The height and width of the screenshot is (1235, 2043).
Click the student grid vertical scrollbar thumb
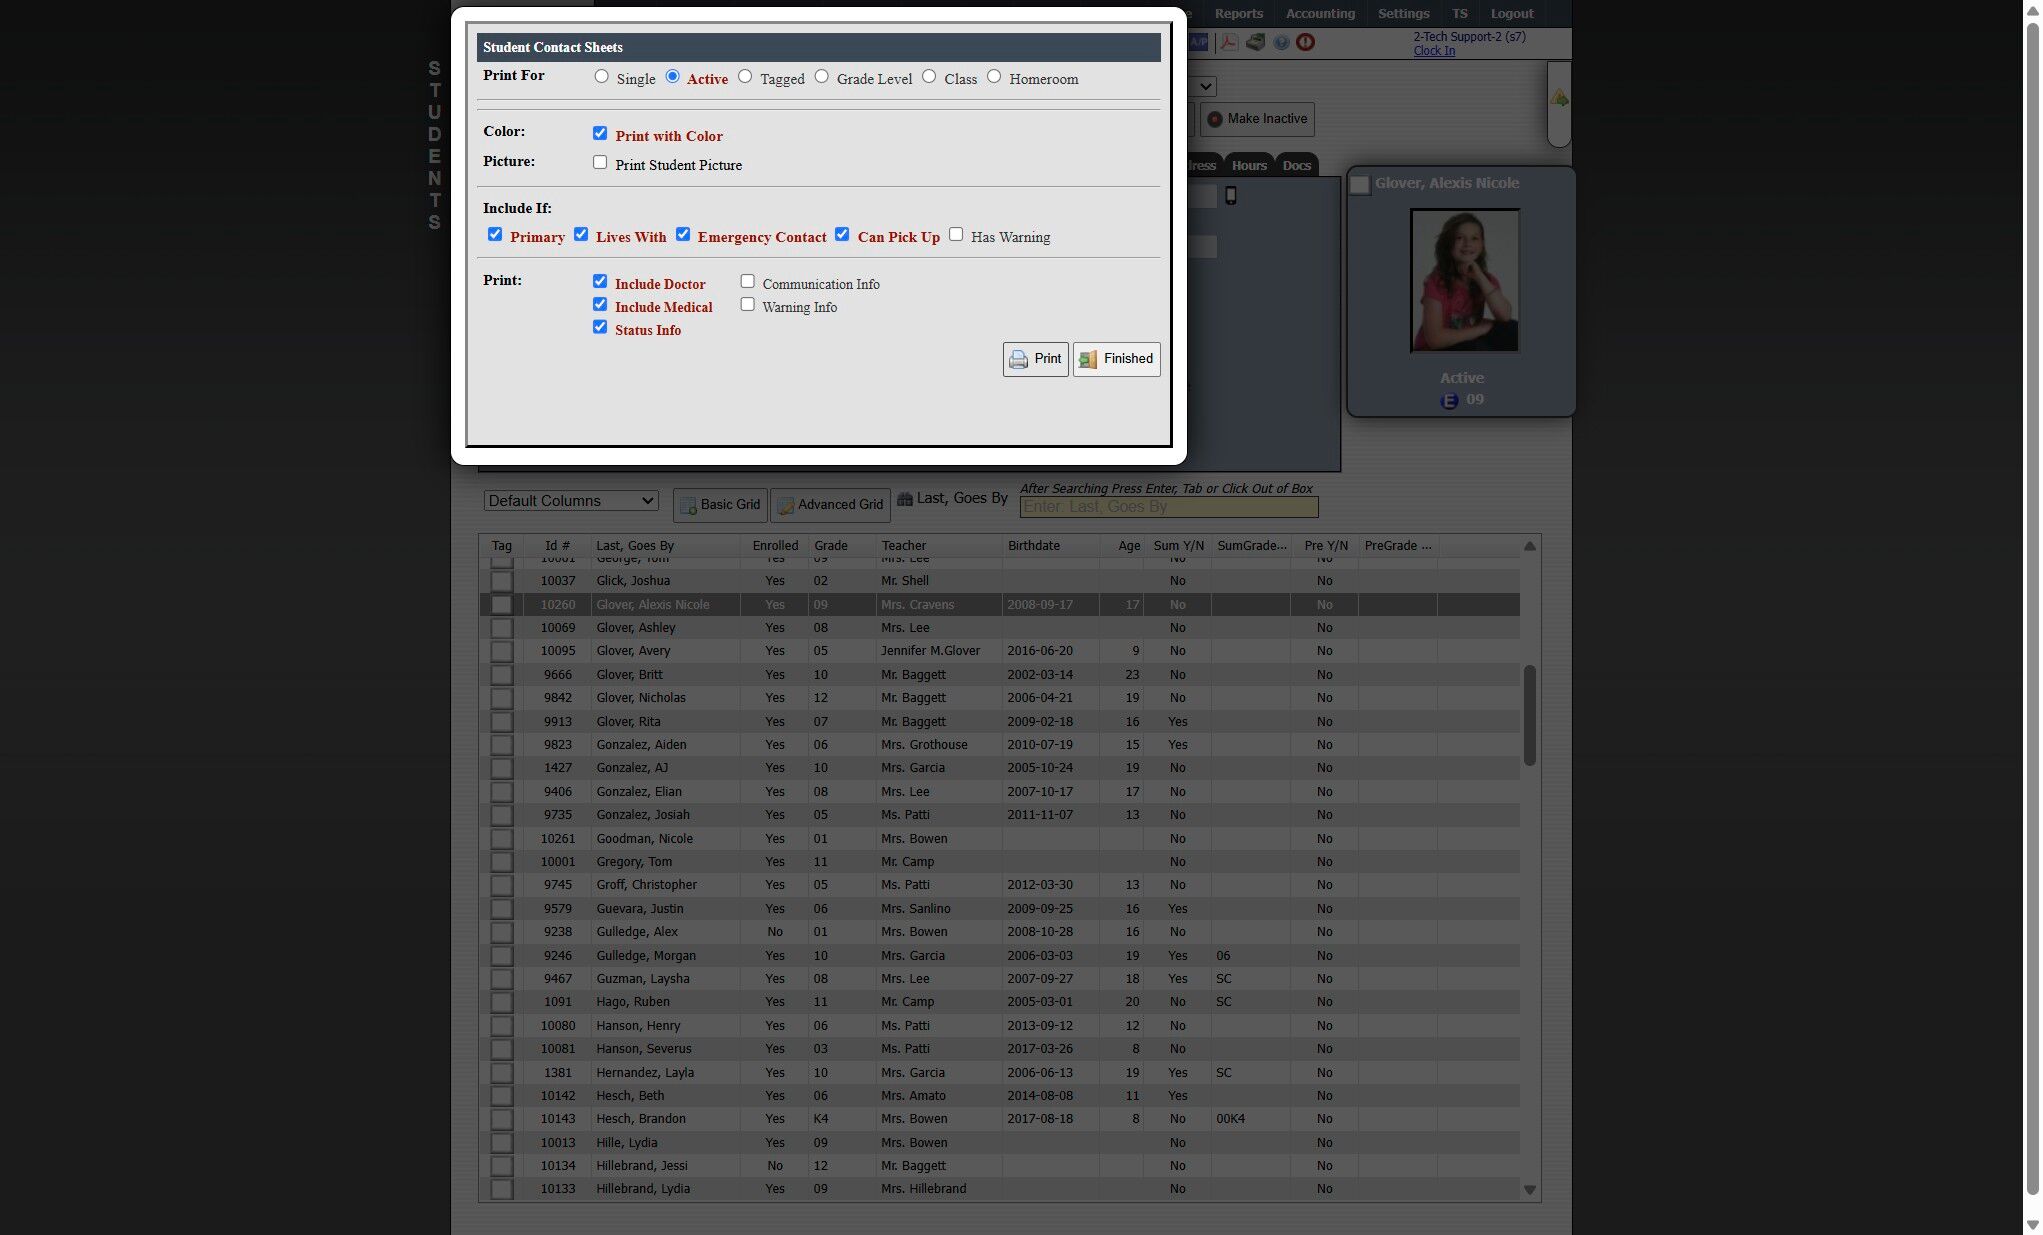(x=1529, y=715)
